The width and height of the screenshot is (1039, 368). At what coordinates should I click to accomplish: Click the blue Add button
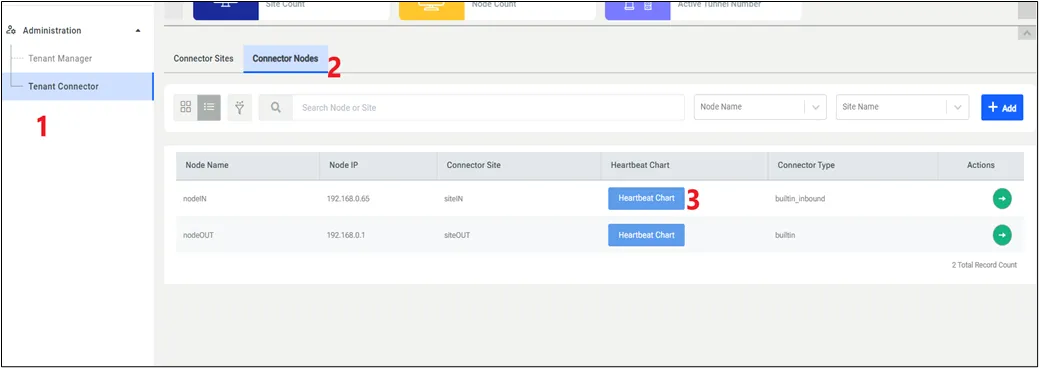point(1002,107)
